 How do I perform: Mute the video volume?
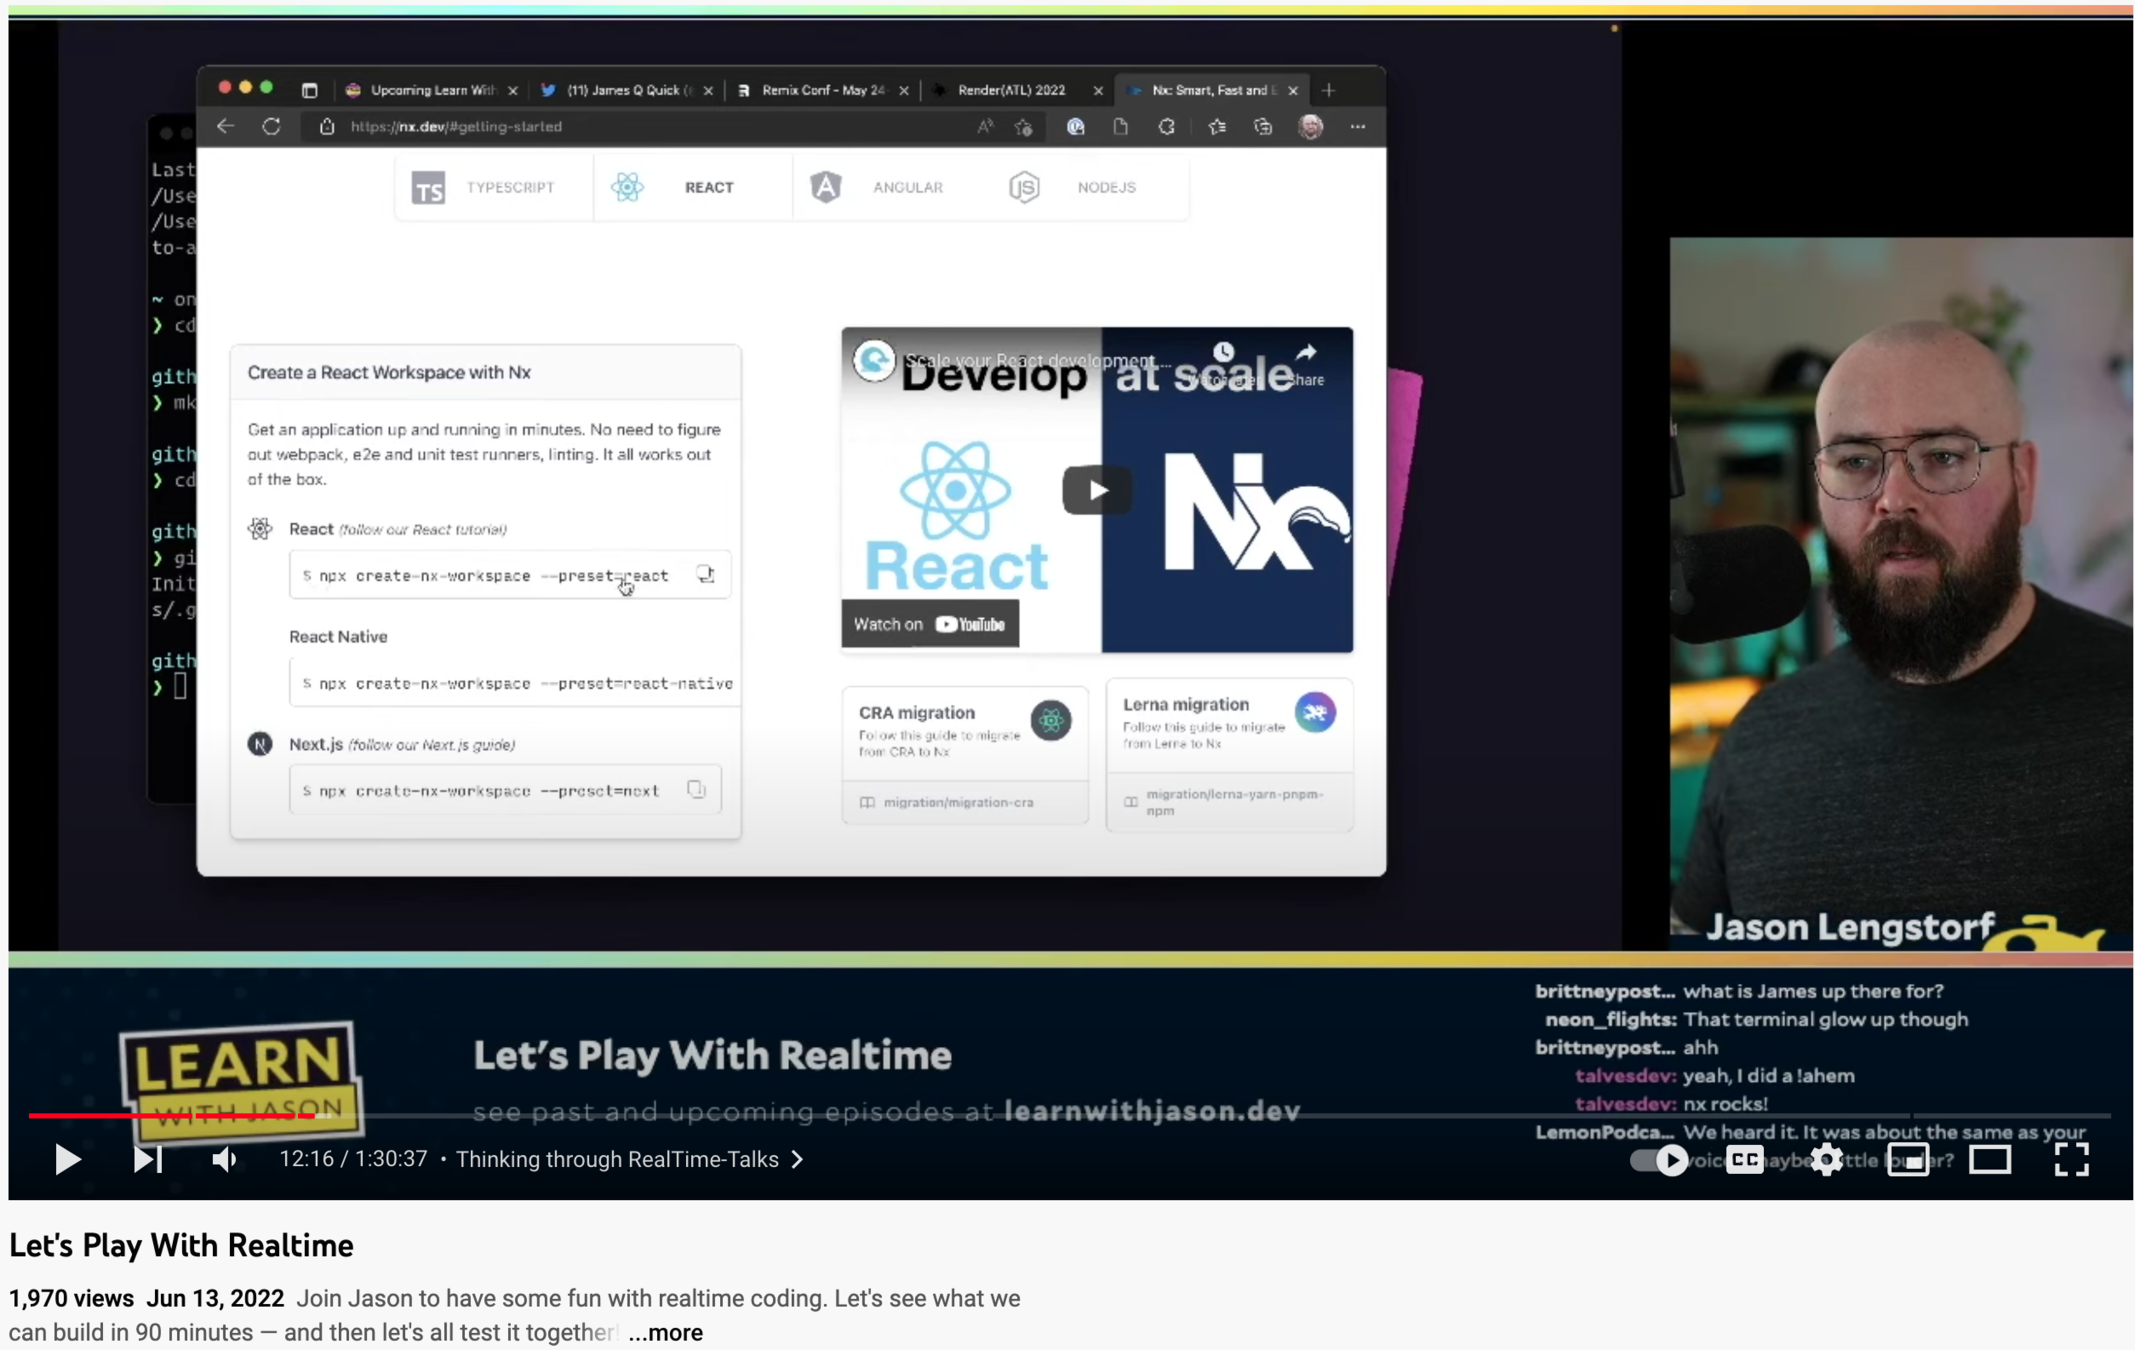pyautogui.click(x=224, y=1159)
